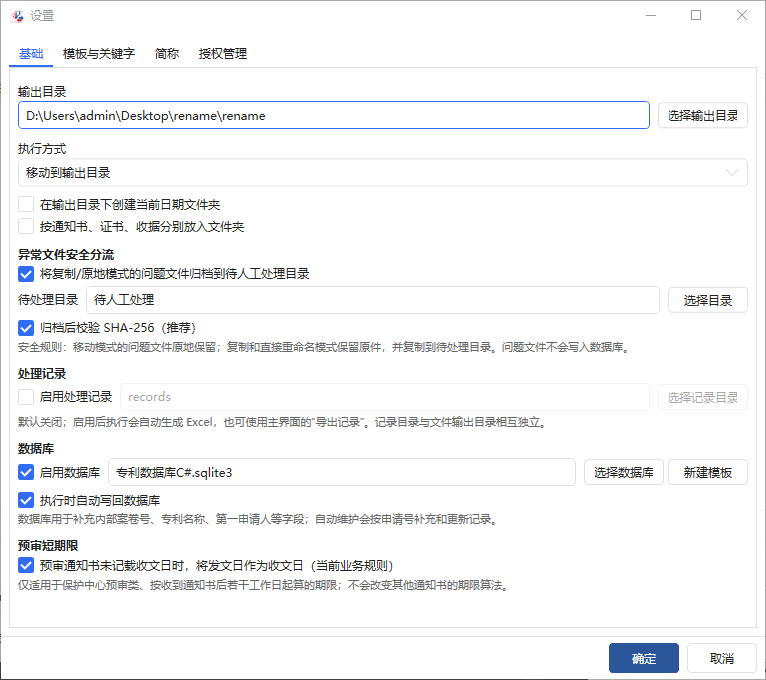
Task: Close the 设置 window
Action: [x=742, y=16]
